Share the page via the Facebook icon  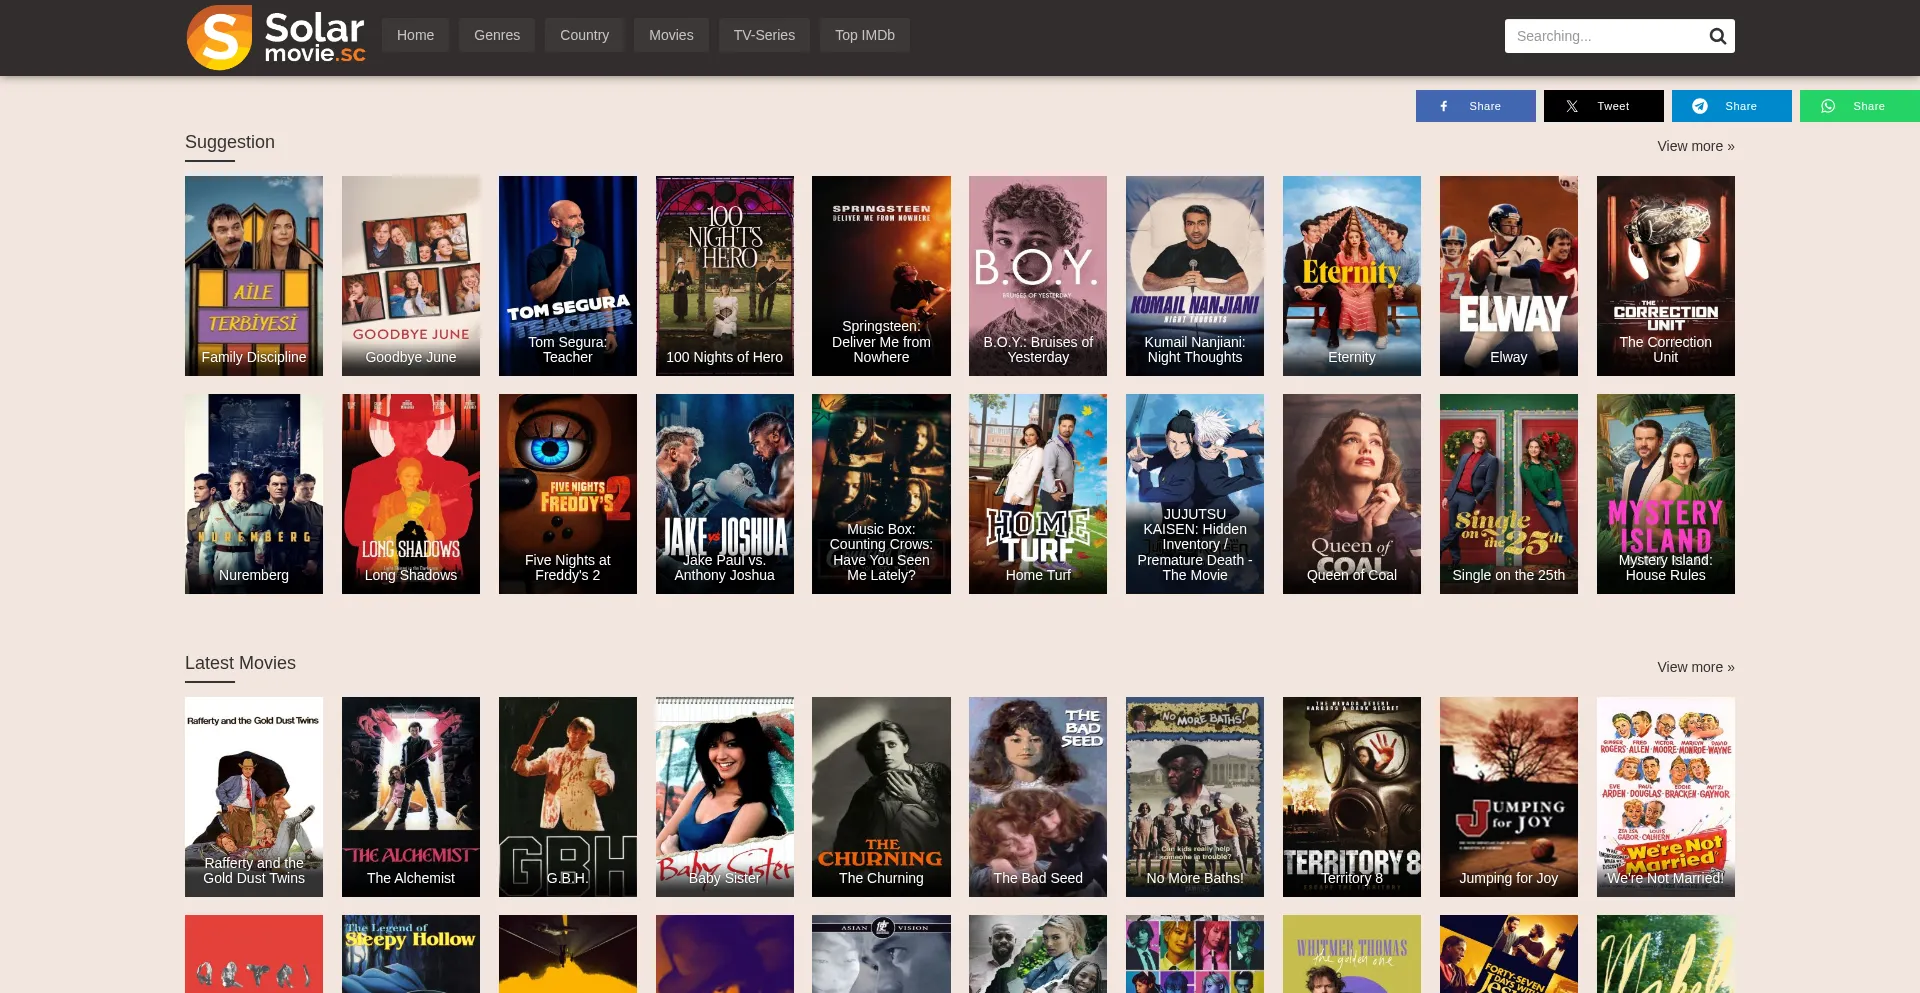(1476, 106)
